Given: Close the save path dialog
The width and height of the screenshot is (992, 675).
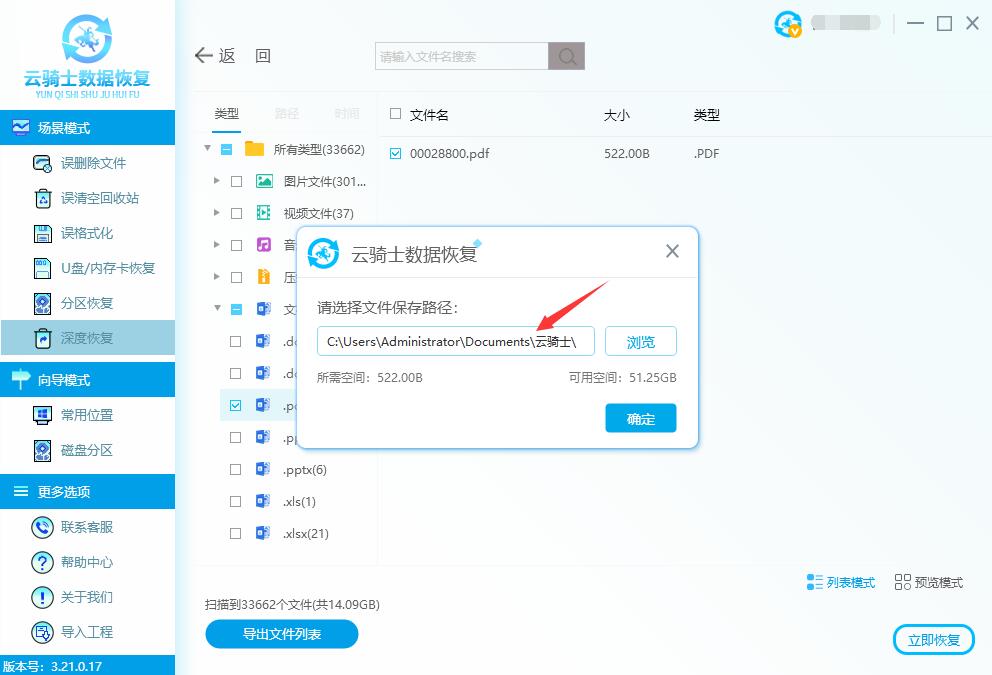Looking at the screenshot, I should pos(673,251).
